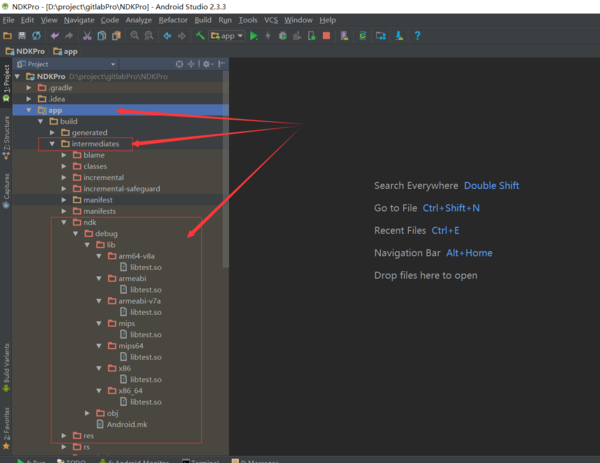Click the Sync Project with Gradle icon
Screen dimensions: 600x463
363,36
